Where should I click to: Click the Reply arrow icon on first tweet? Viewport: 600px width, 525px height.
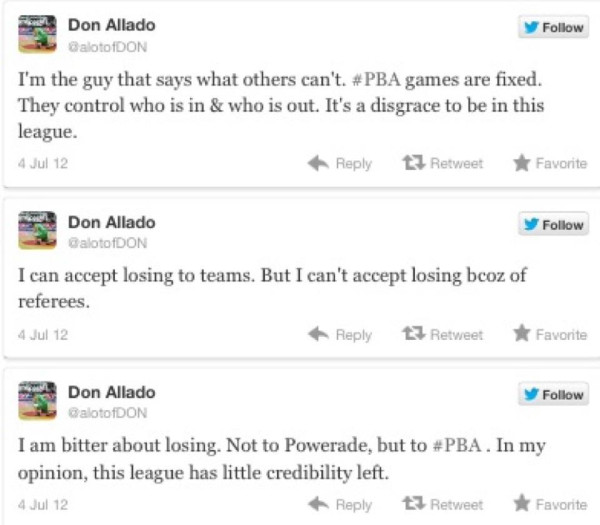click(x=318, y=163)
